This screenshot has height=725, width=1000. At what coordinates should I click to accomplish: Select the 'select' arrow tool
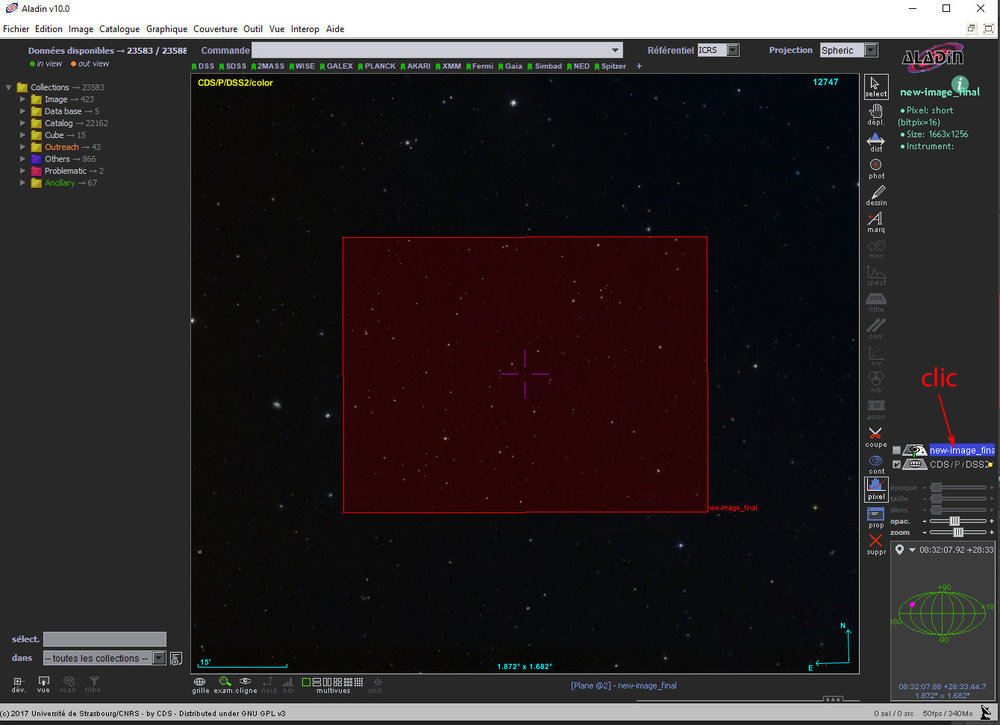tap(876, 87)
